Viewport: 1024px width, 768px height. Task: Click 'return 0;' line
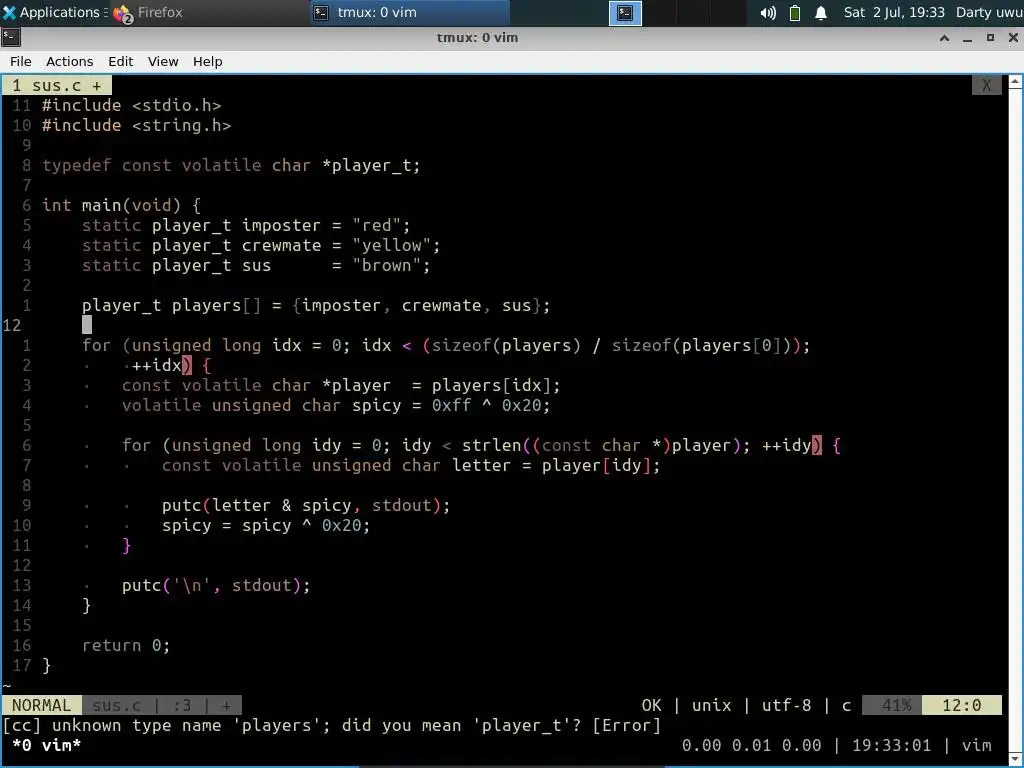(126, 645)
